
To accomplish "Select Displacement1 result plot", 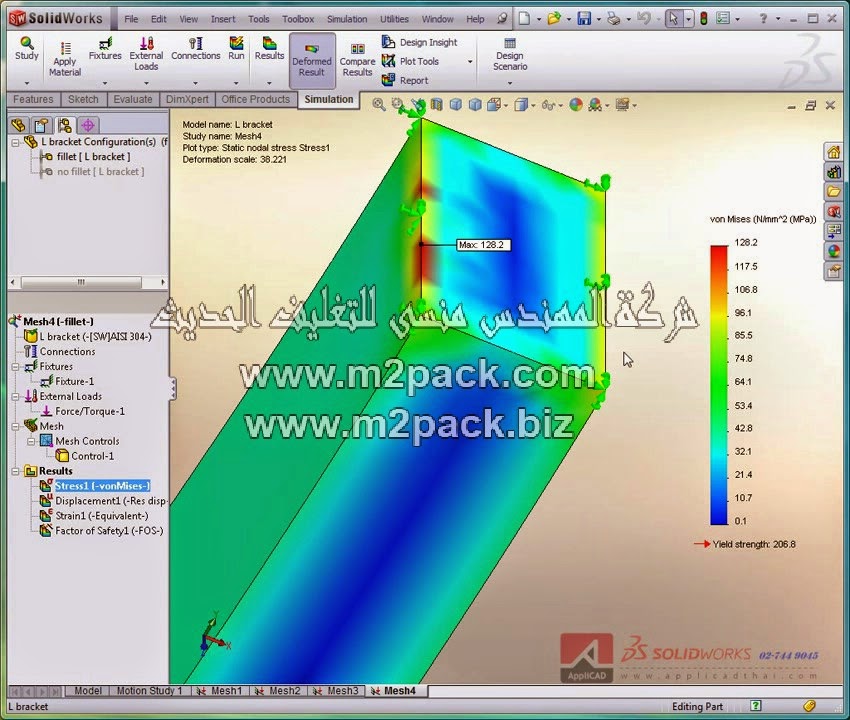I will coord(111,502).
